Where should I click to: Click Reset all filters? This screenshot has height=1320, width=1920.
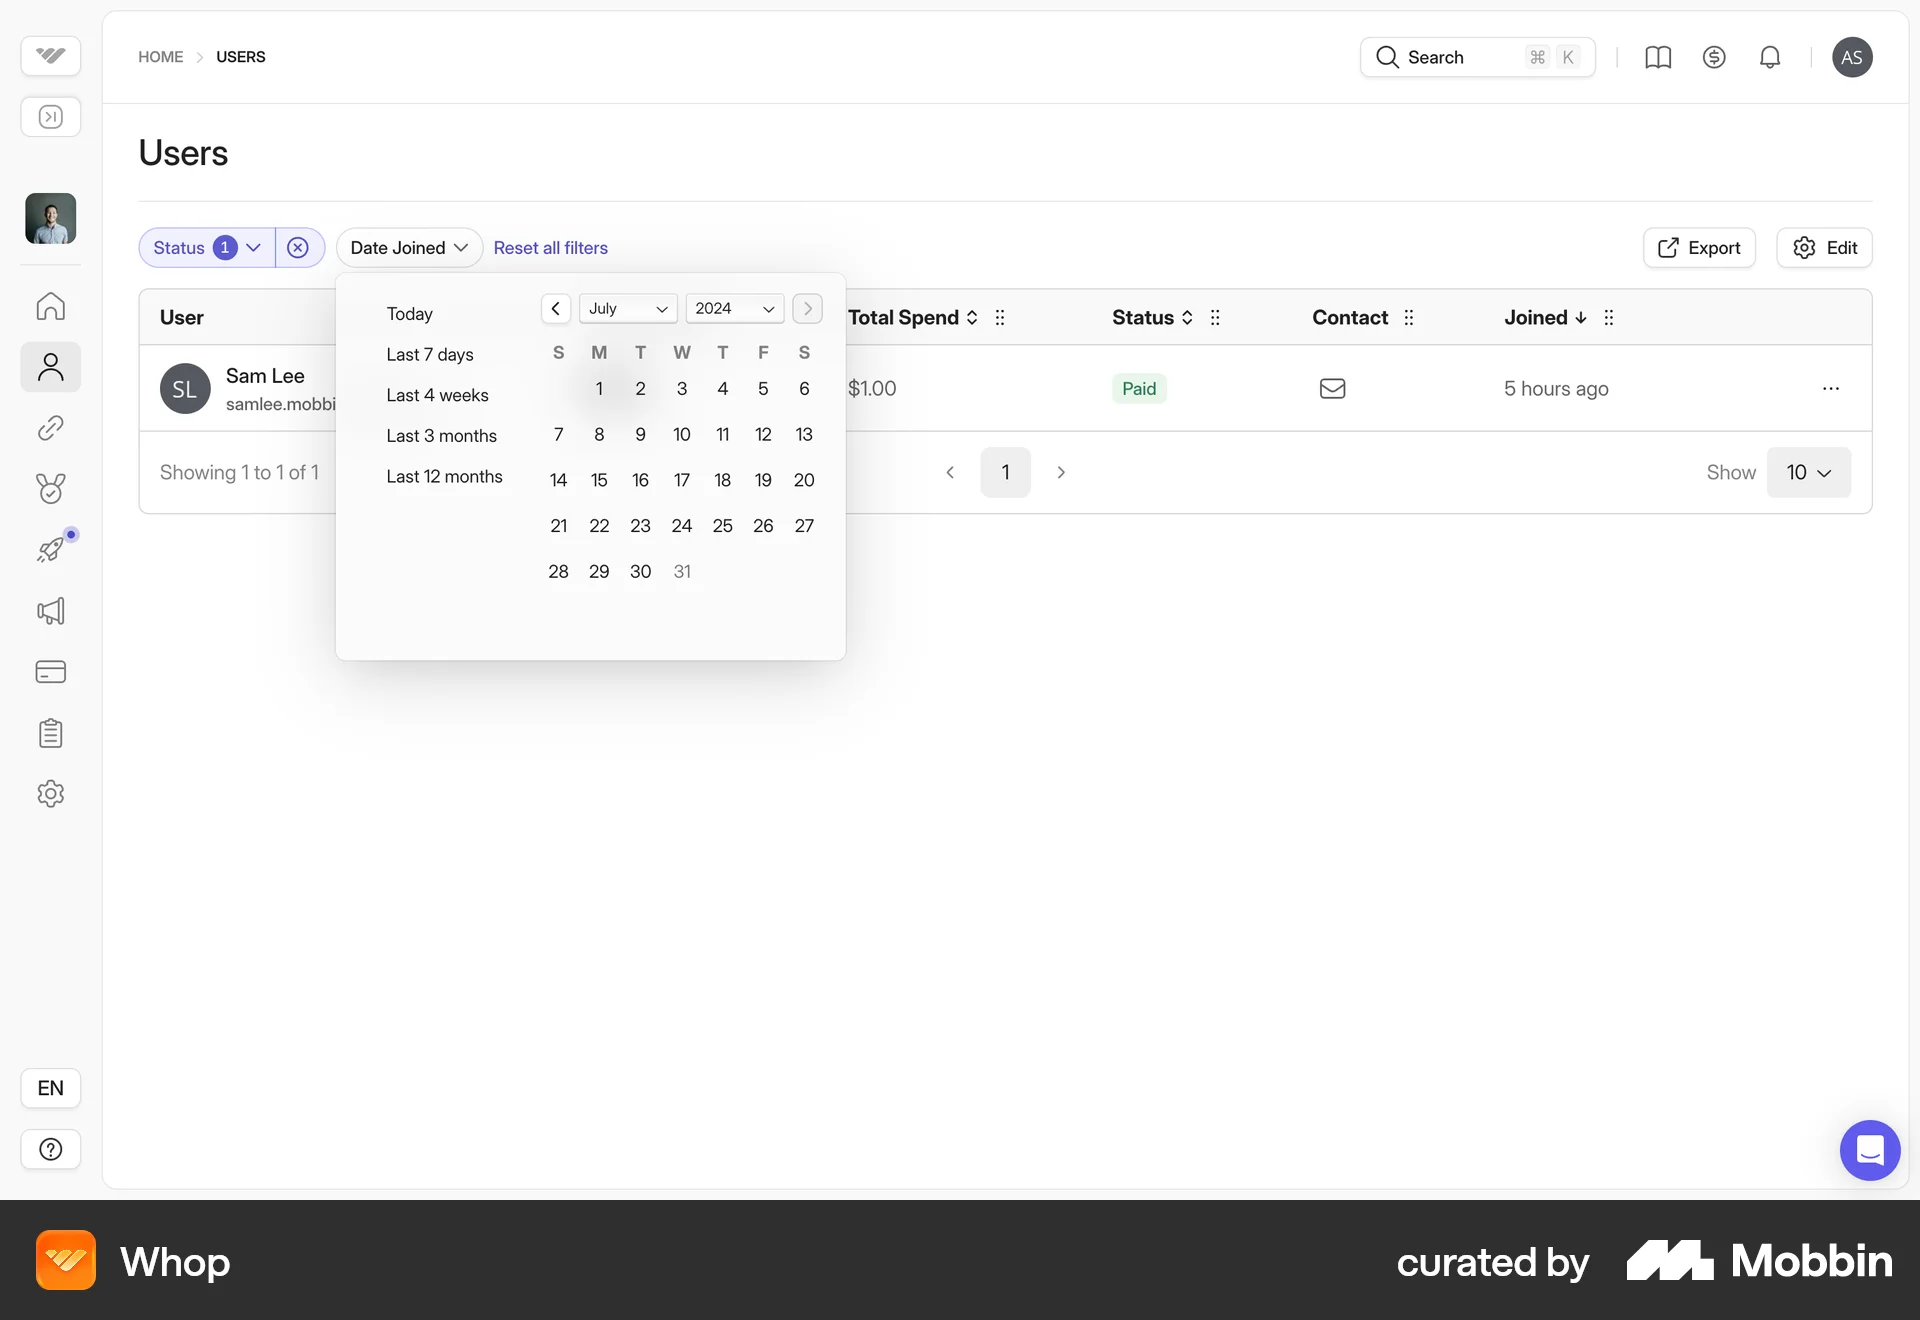[x=550, y=247]
